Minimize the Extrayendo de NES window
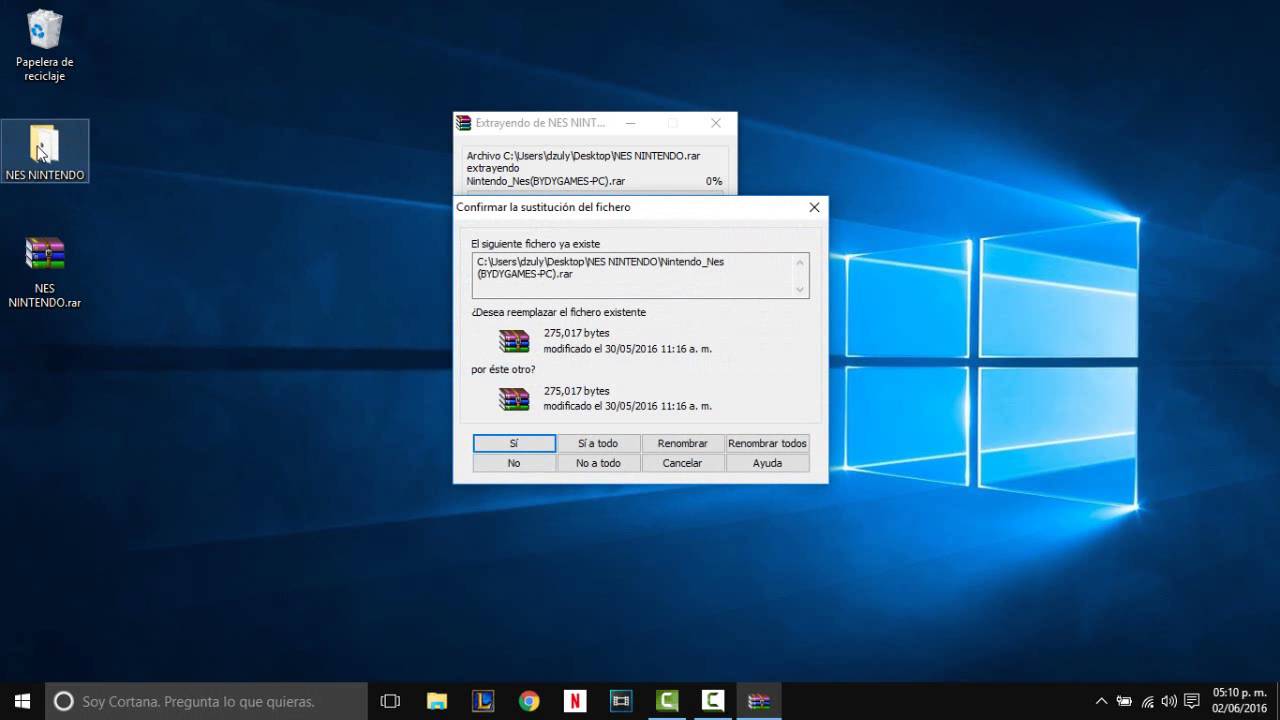 click(630, 123)
